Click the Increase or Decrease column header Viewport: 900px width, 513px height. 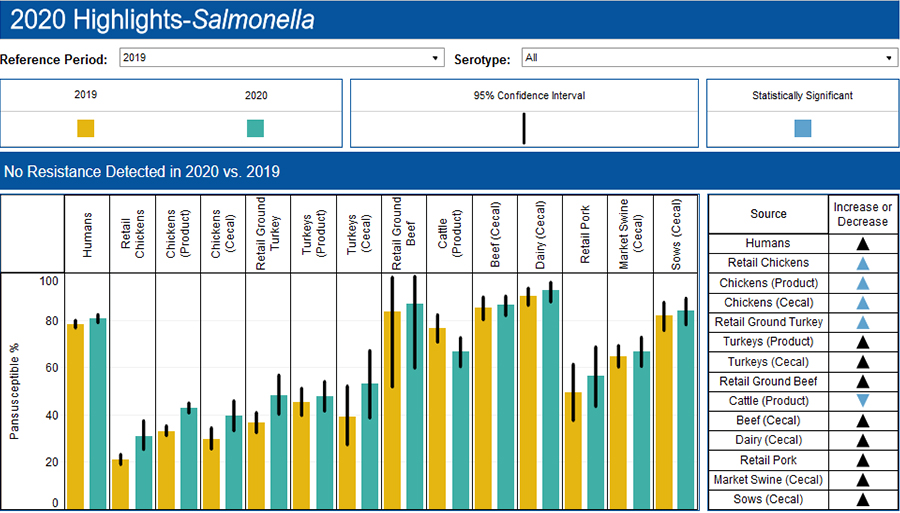tap(862, 214)
